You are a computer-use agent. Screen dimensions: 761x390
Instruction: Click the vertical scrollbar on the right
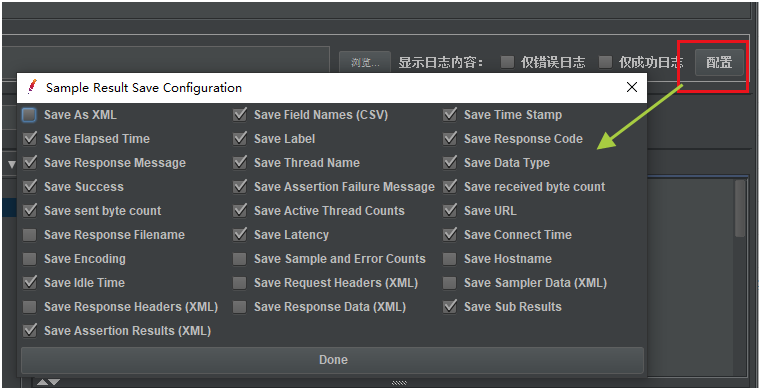point(740,209)
